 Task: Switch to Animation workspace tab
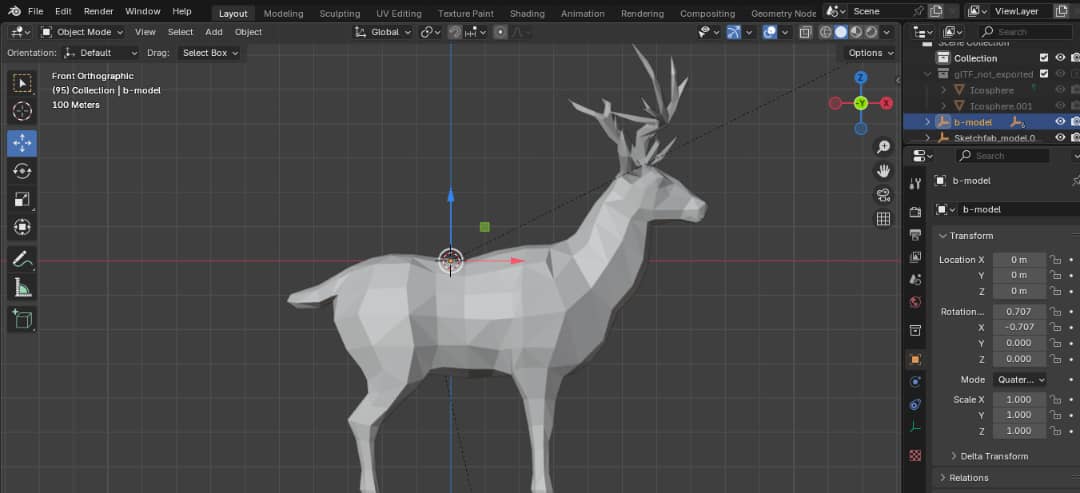[x=583, y=14]
